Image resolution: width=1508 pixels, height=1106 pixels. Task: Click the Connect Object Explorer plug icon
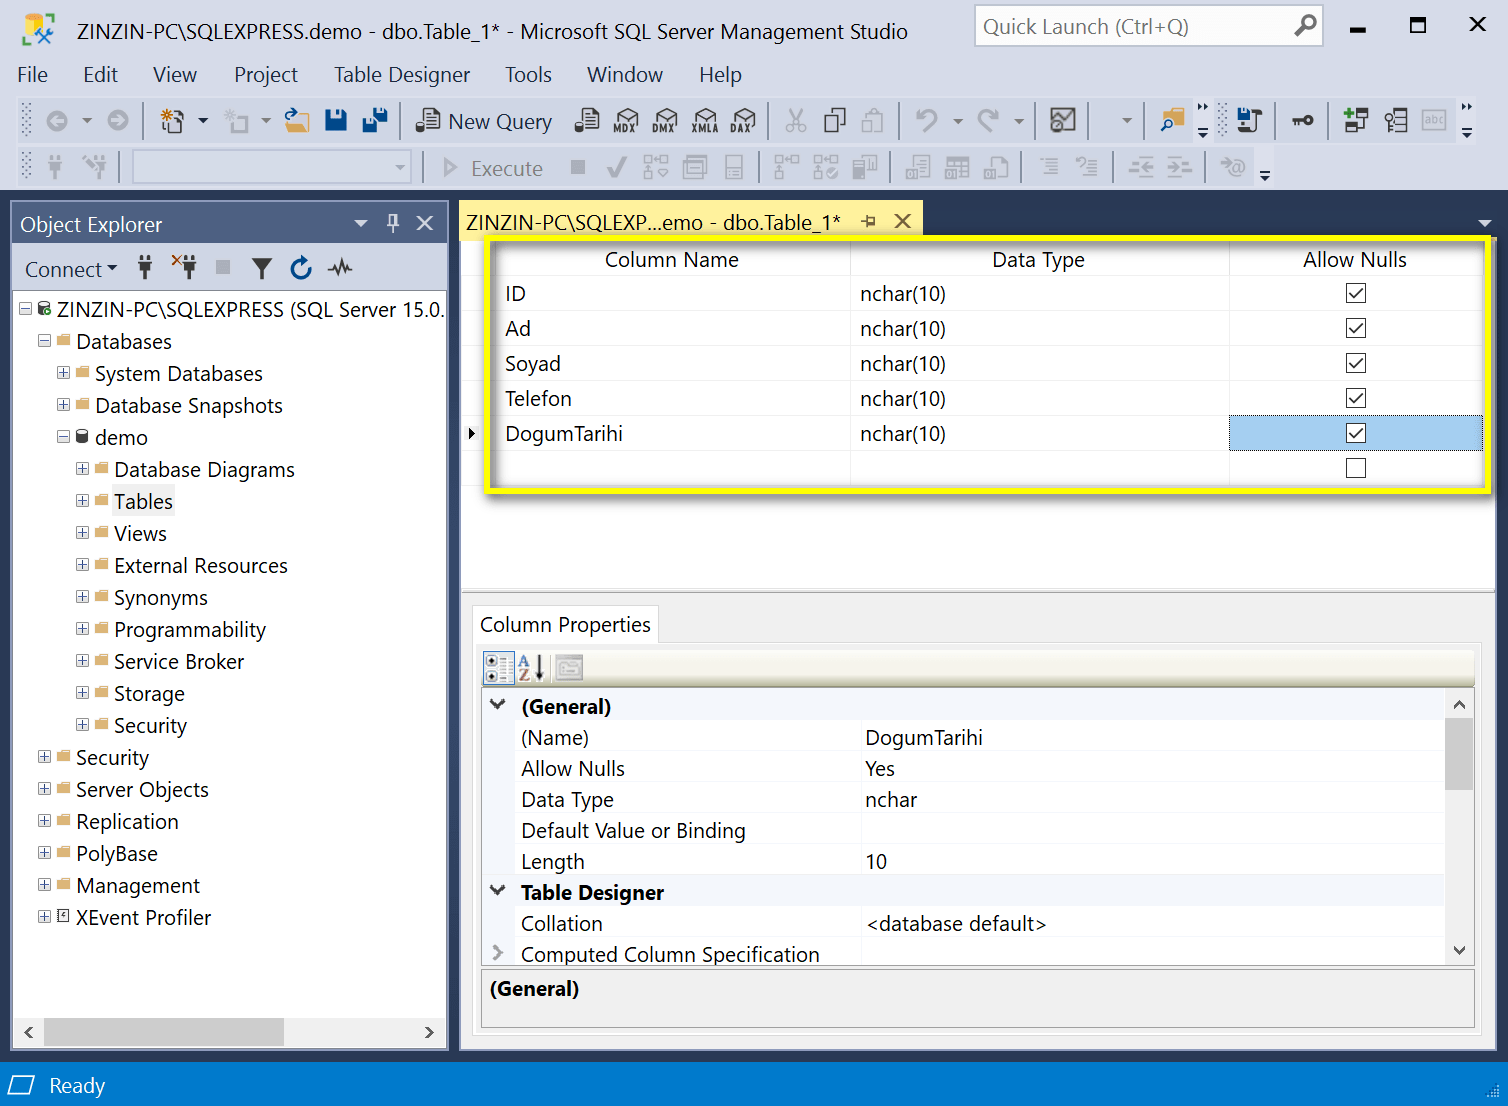(x=145, y=267)
